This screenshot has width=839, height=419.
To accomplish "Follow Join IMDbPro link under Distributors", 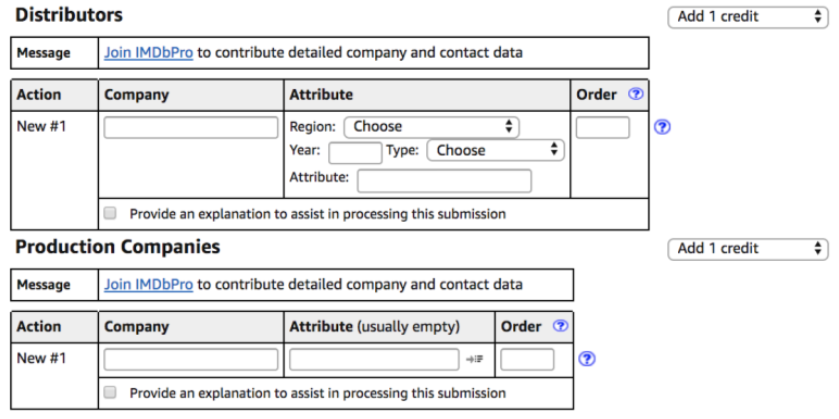I will tap(148, 53).
